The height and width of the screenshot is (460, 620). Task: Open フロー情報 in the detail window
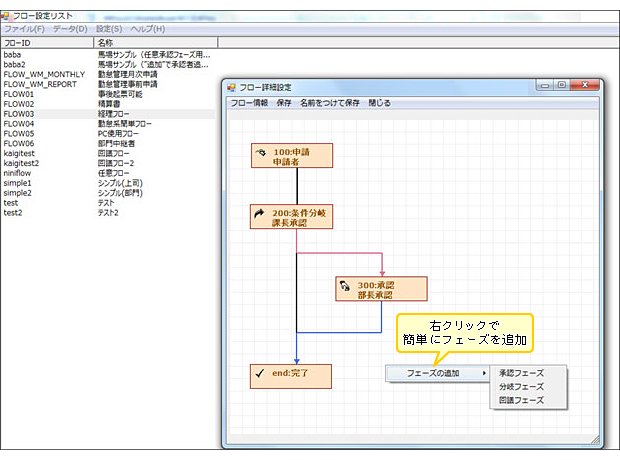(x=249, y=103)
